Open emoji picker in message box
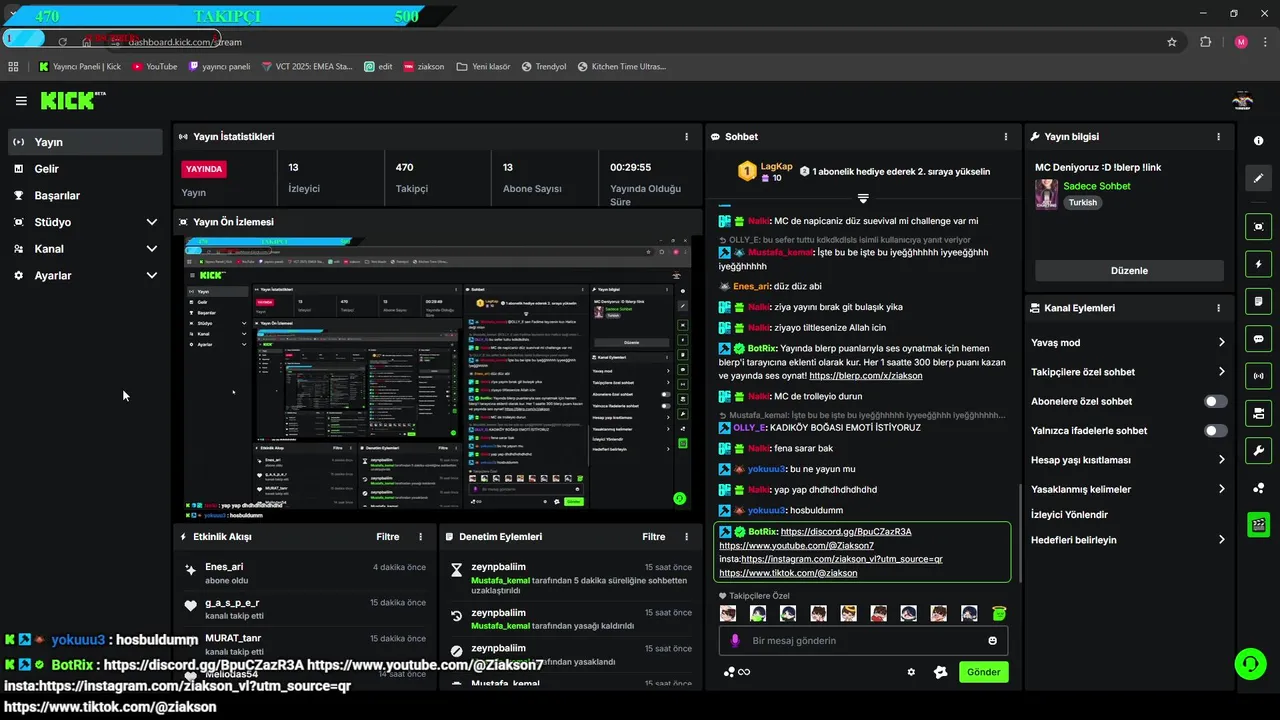 click(x=993, y=641)
